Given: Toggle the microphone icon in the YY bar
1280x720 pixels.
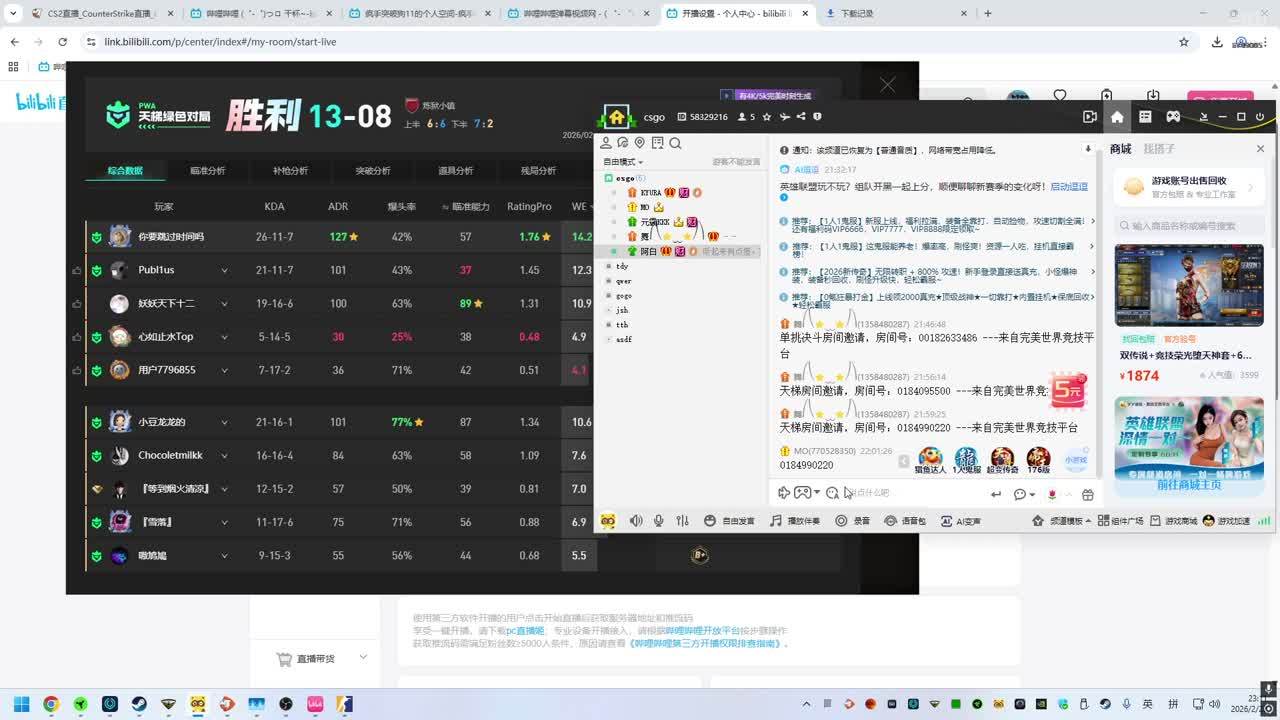Looking at the screenshot, I should [x=659, y=521].
